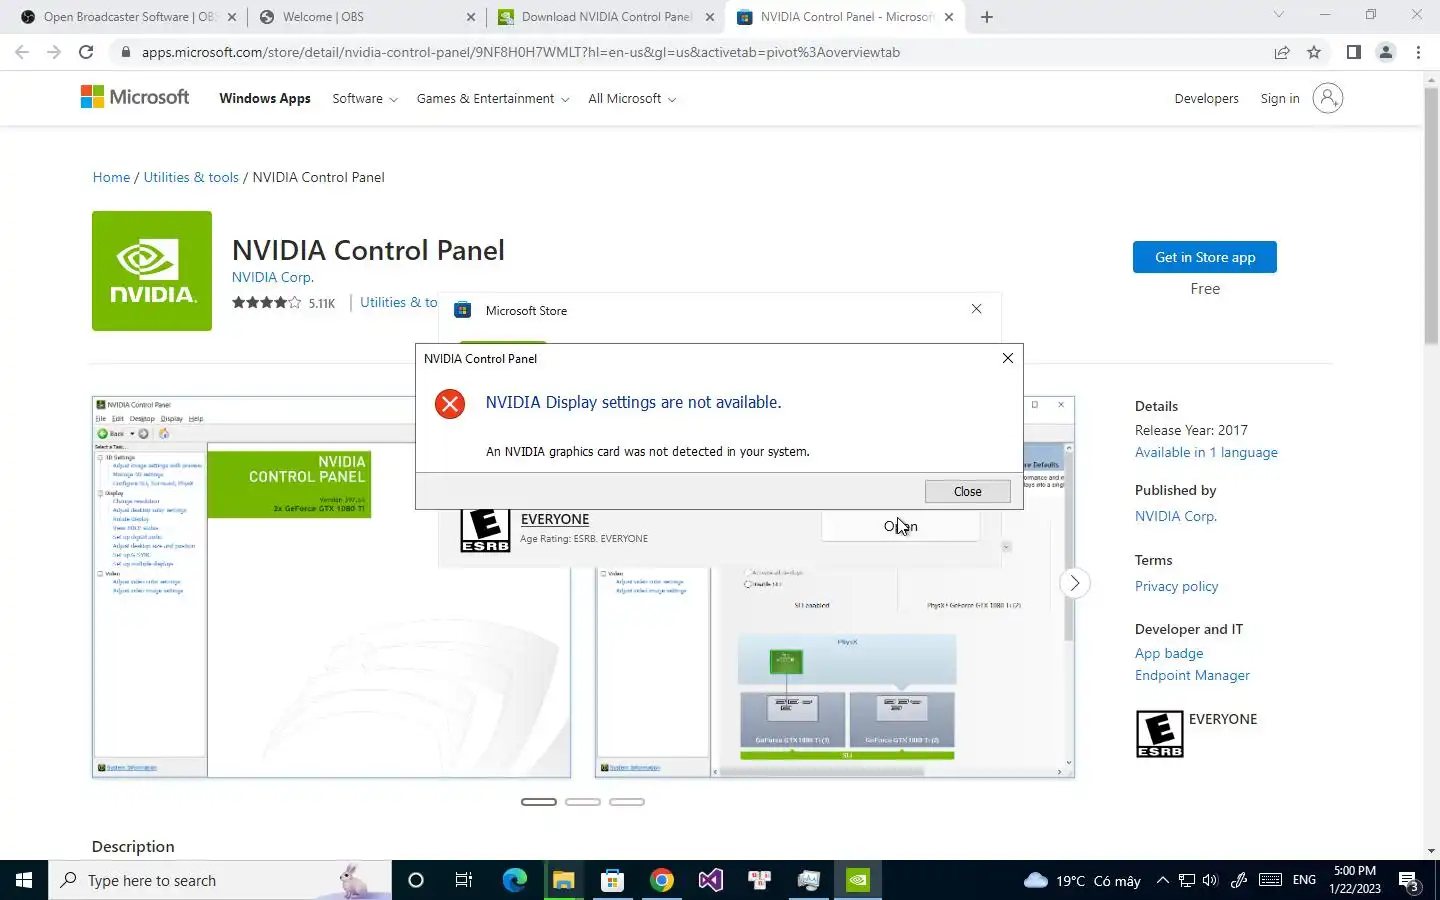
Task: Show hidden tray icons chevron
Action: (1162, 880)
